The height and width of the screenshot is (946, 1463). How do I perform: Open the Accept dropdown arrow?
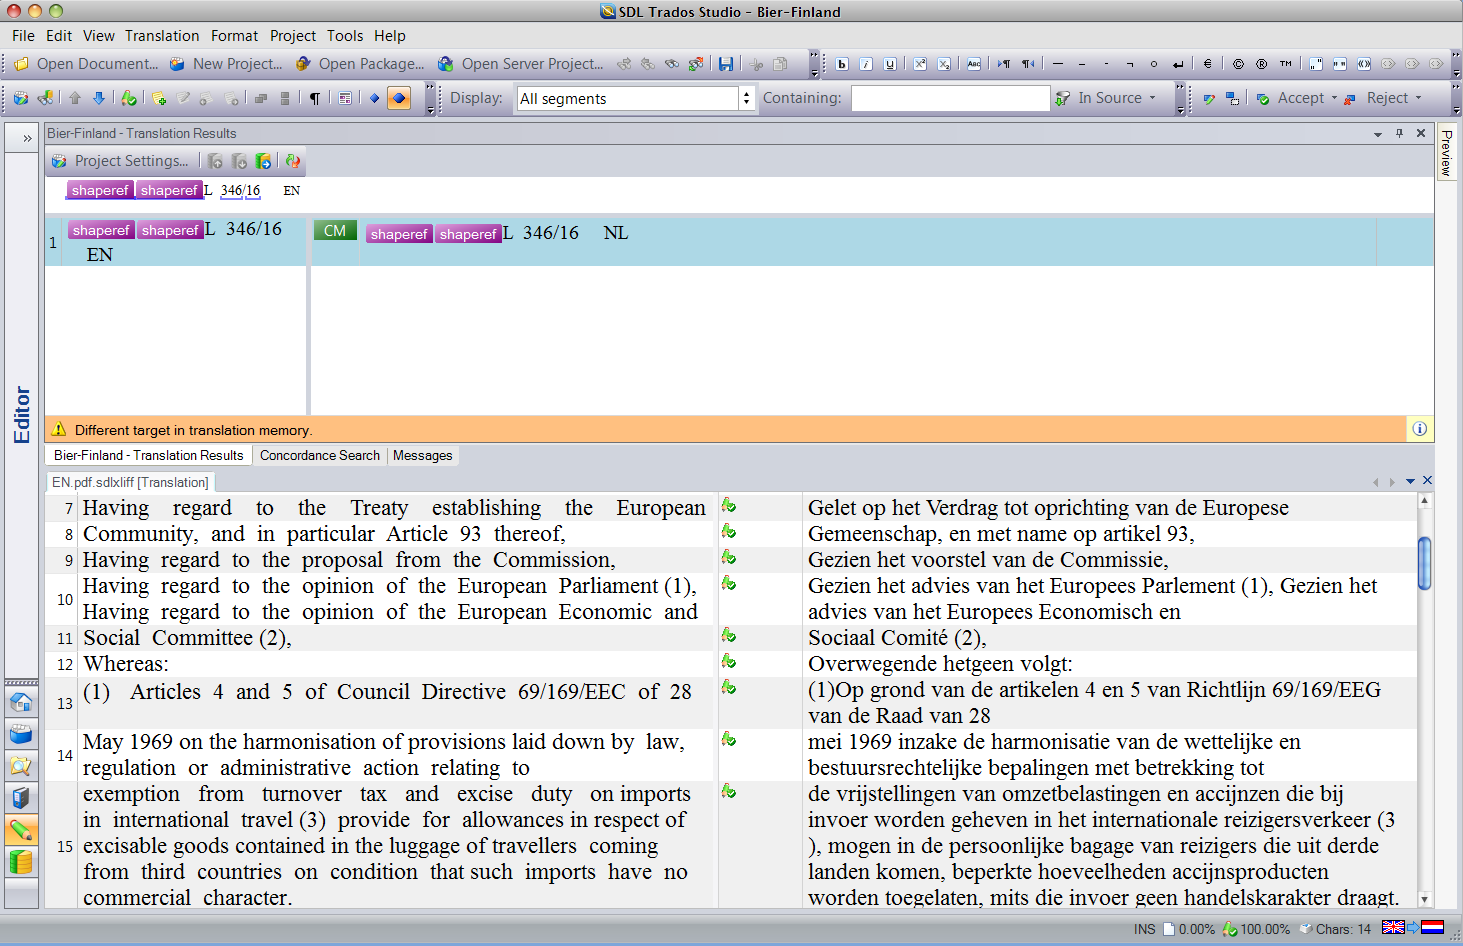[x=1334, y=98]
